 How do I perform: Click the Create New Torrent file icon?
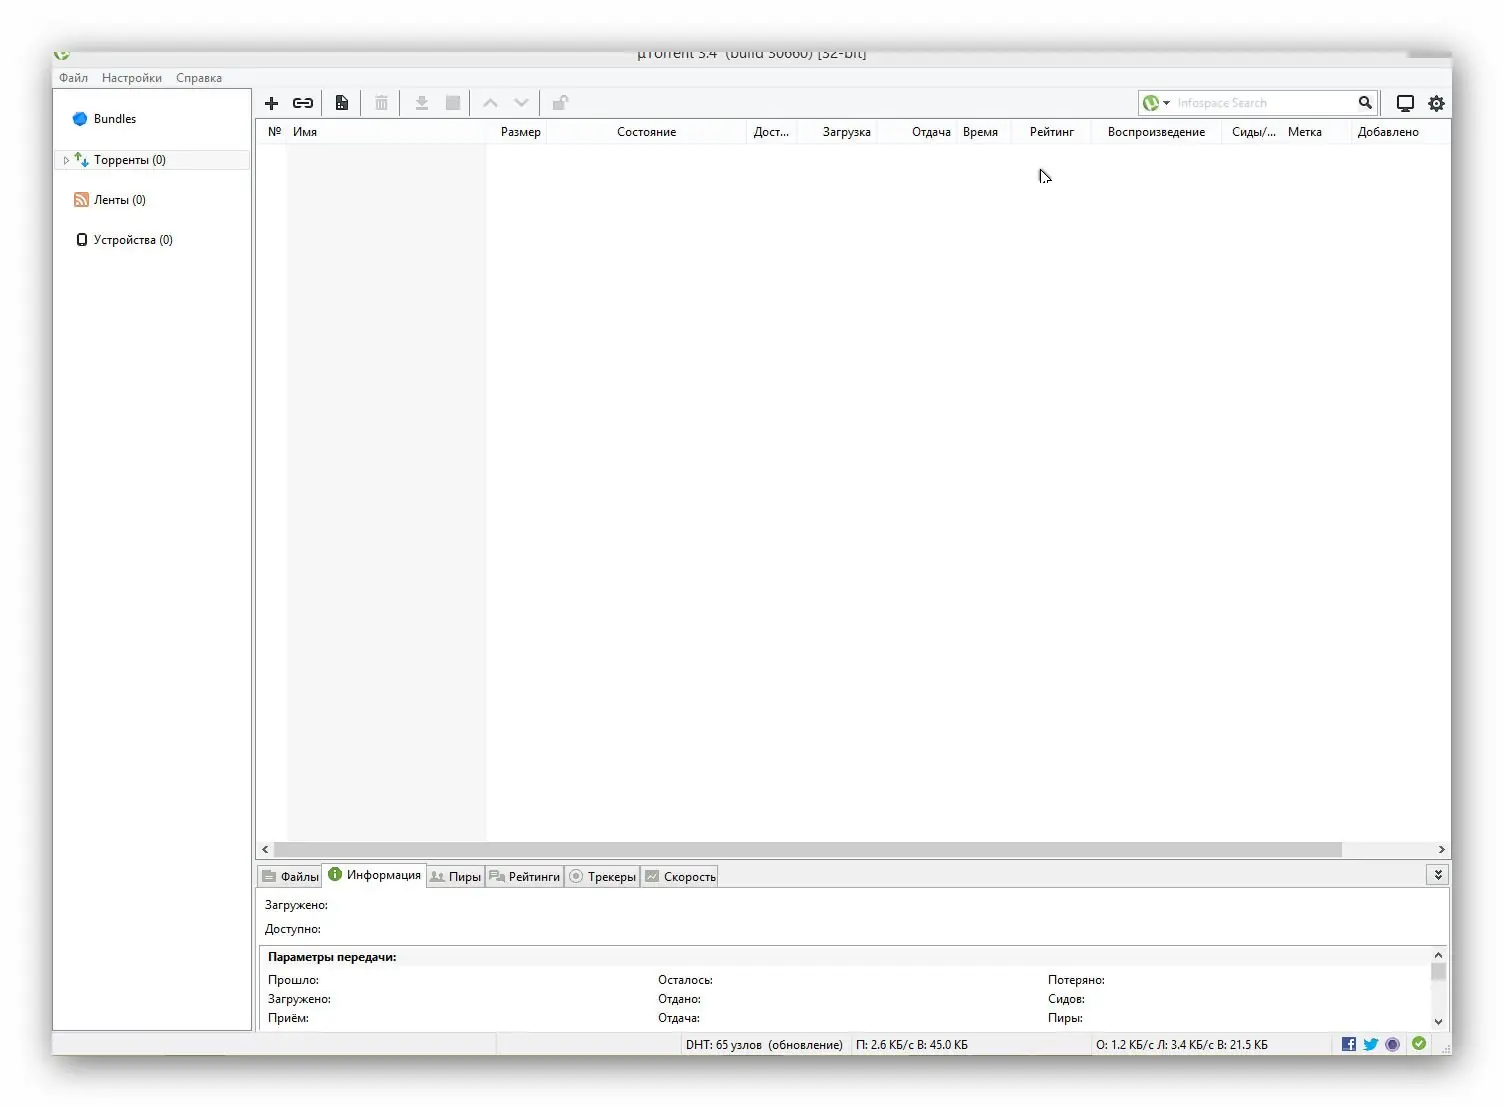(x=342, y=103)
